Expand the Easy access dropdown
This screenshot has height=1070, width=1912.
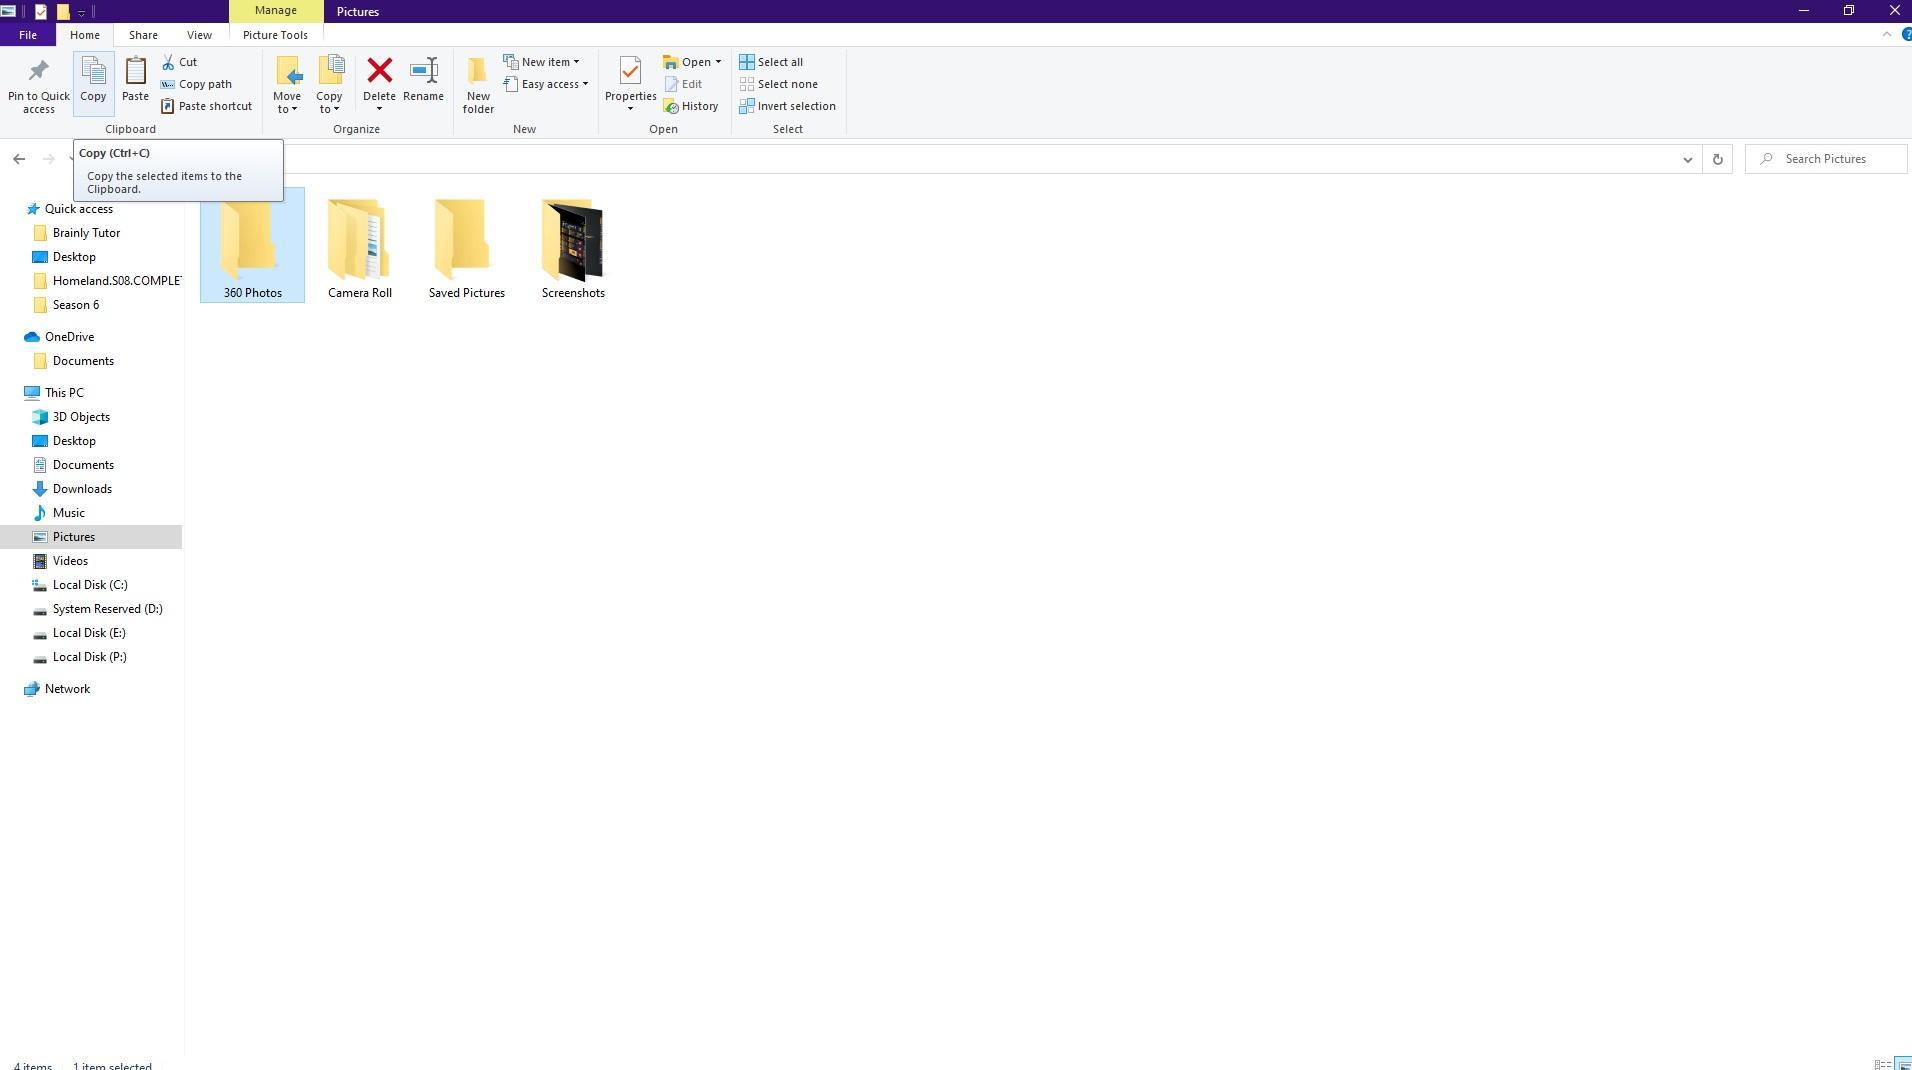point(545,84)
